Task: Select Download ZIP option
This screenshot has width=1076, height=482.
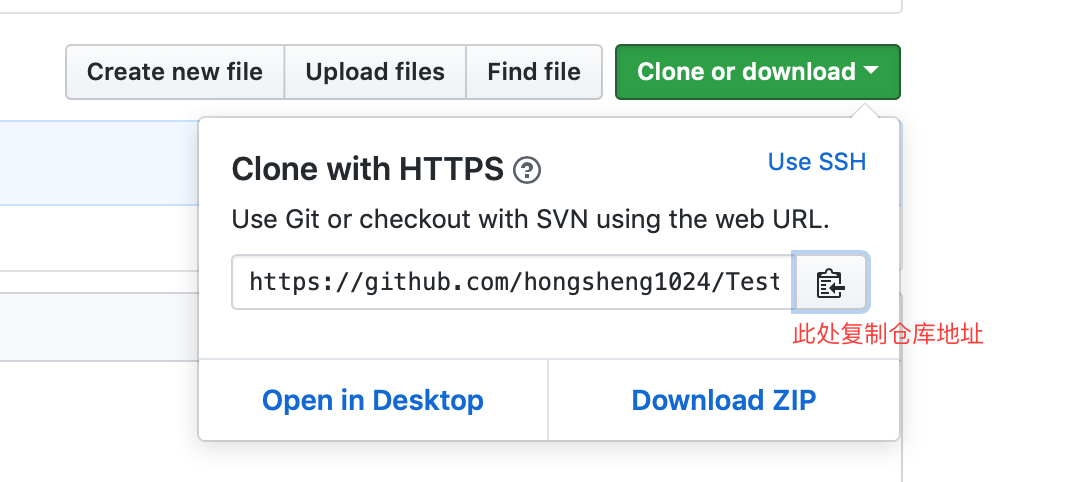Action: [x=724, y=400]
